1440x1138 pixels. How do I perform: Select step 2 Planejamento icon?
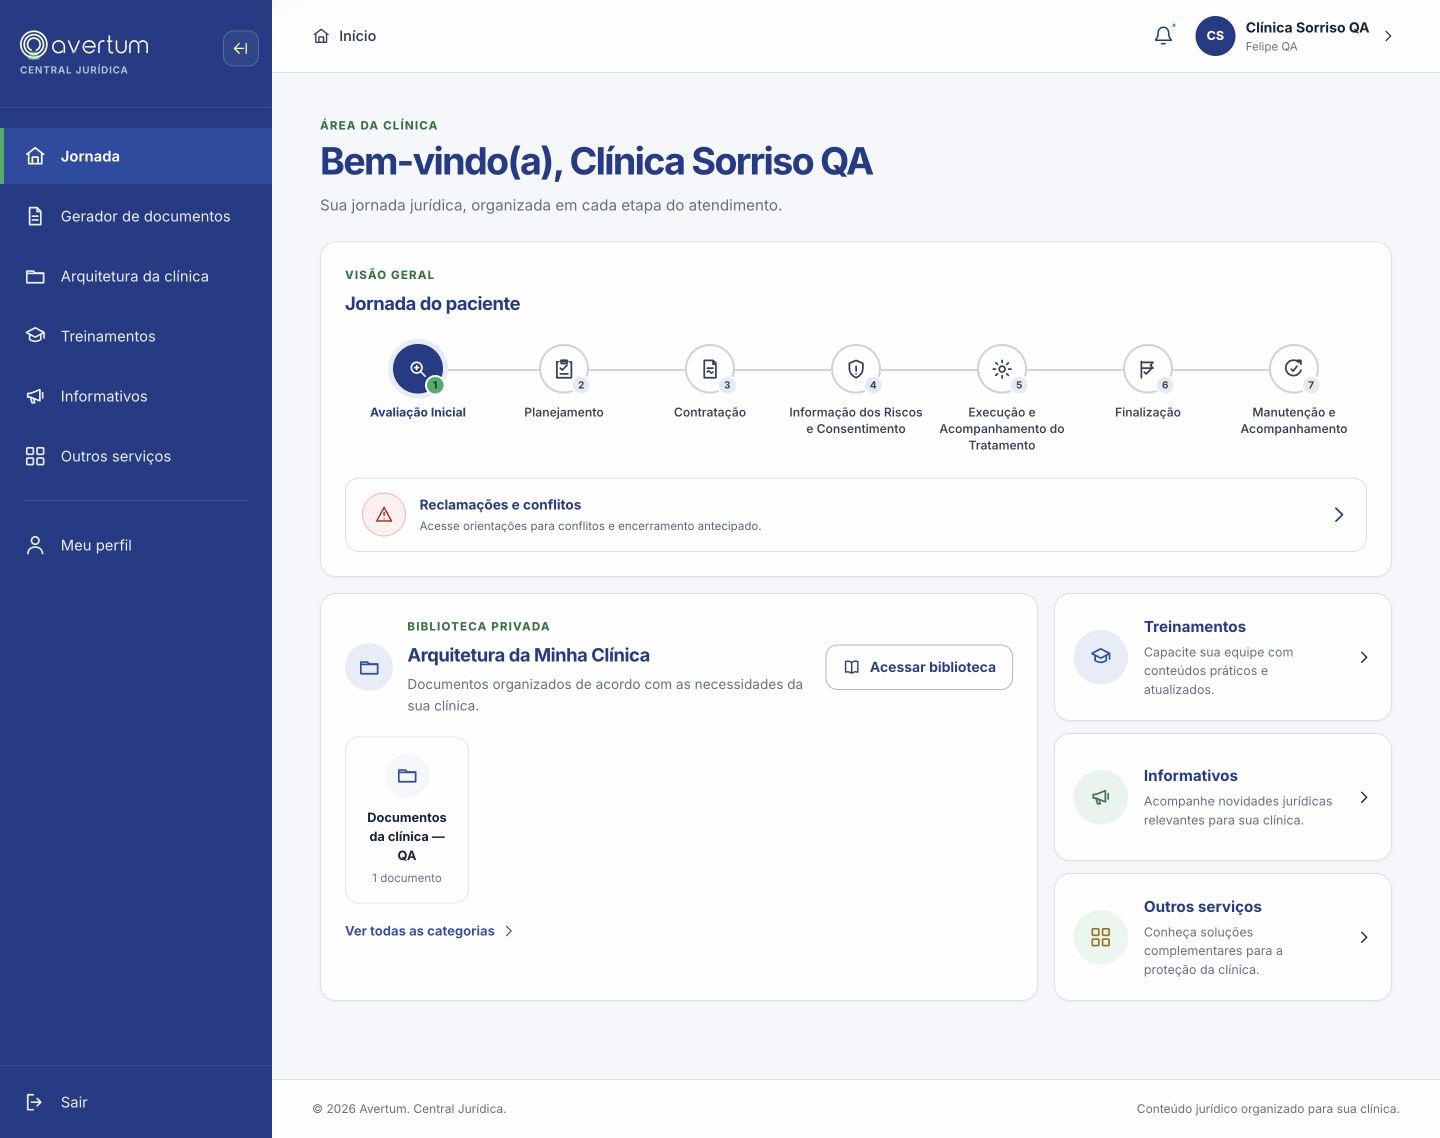coord(564,369)
